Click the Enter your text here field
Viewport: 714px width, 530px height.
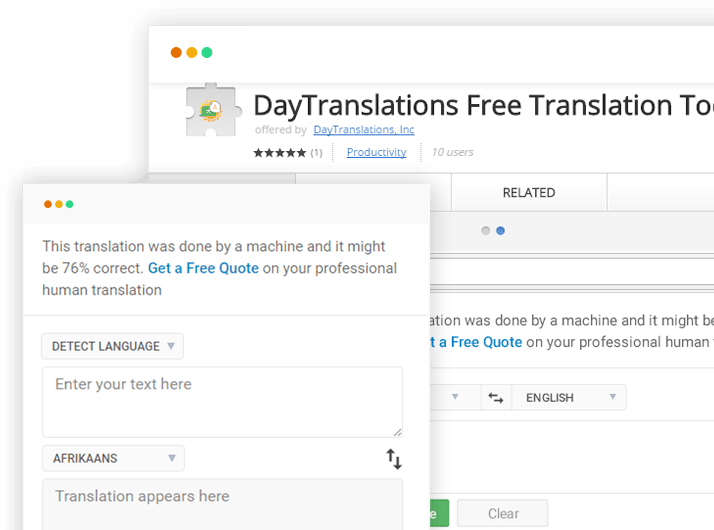[x=222, y=401]
